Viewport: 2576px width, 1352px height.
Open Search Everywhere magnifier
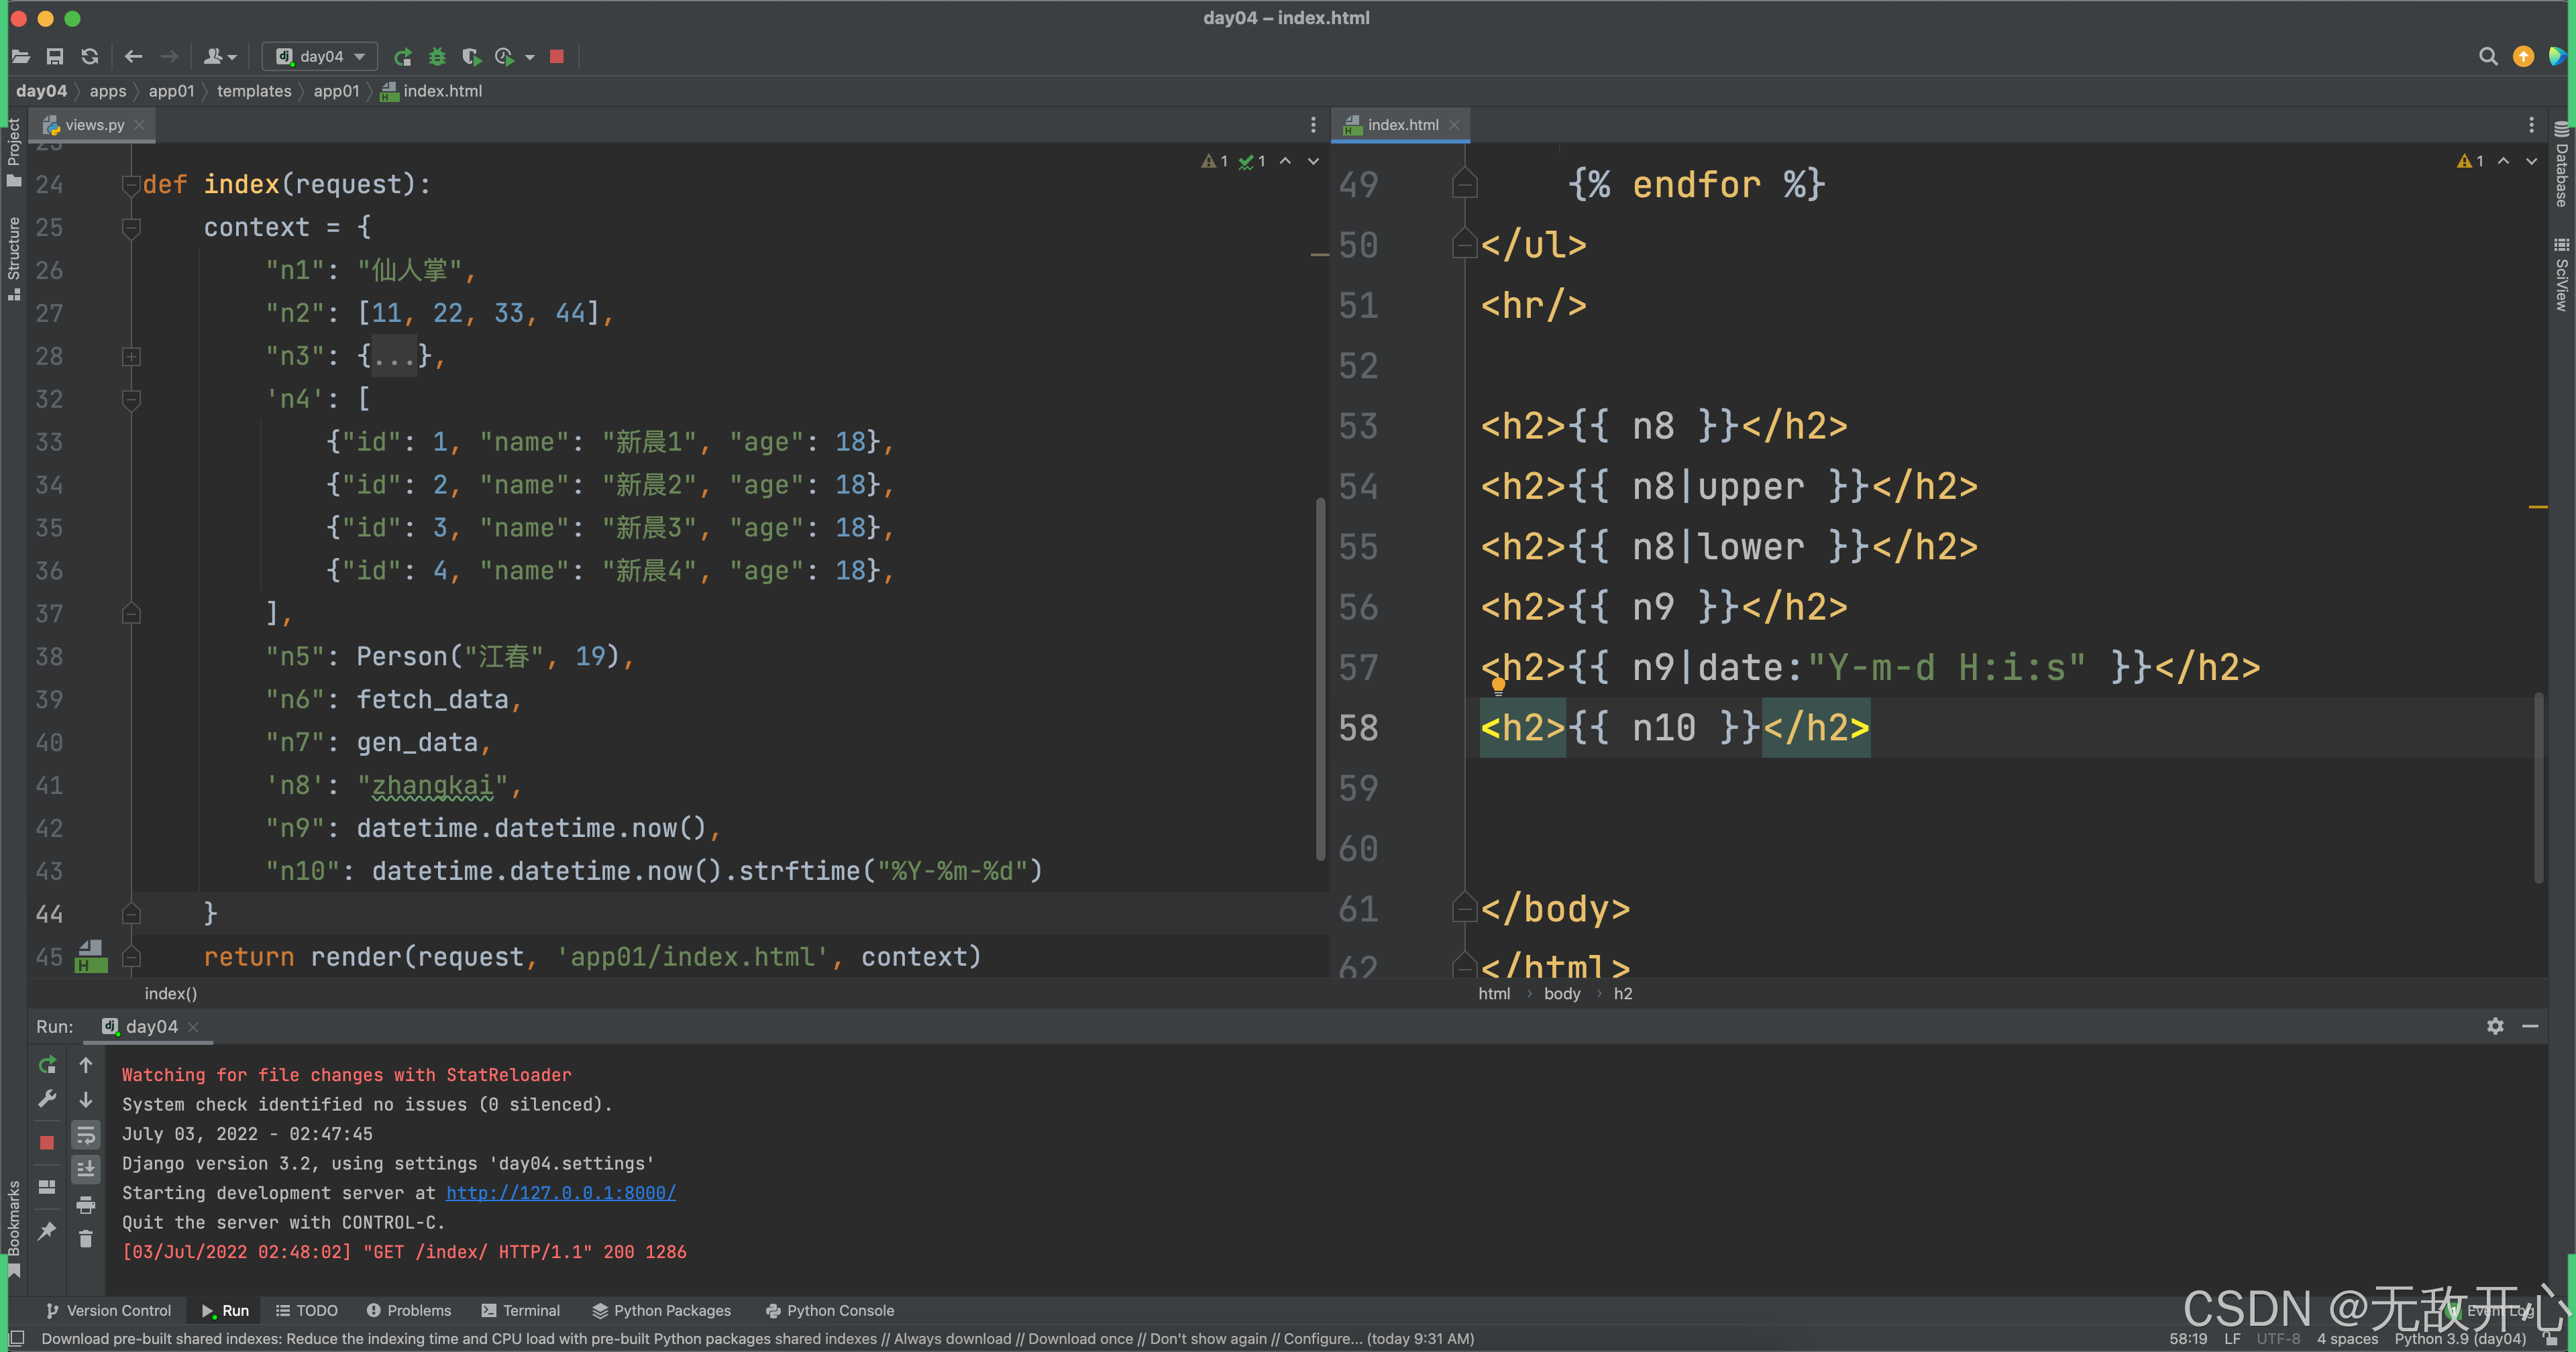2488,57
